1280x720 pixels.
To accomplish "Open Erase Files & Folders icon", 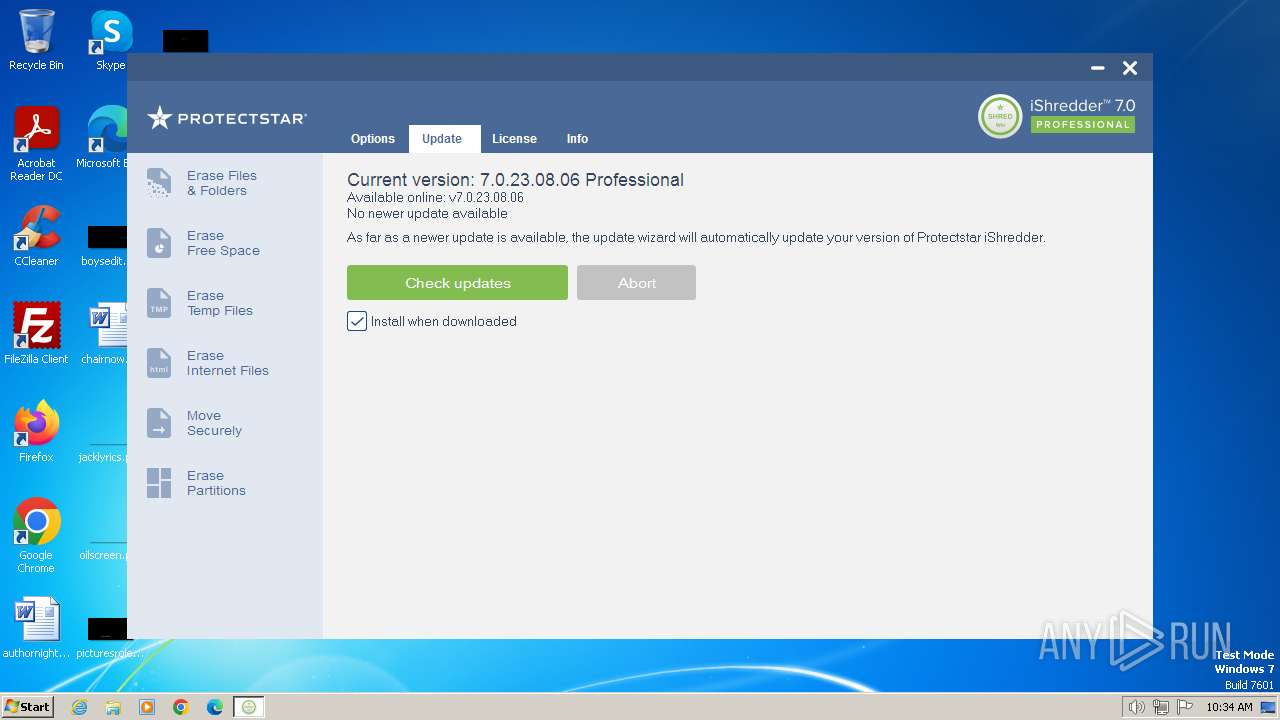I will (159, 183).
